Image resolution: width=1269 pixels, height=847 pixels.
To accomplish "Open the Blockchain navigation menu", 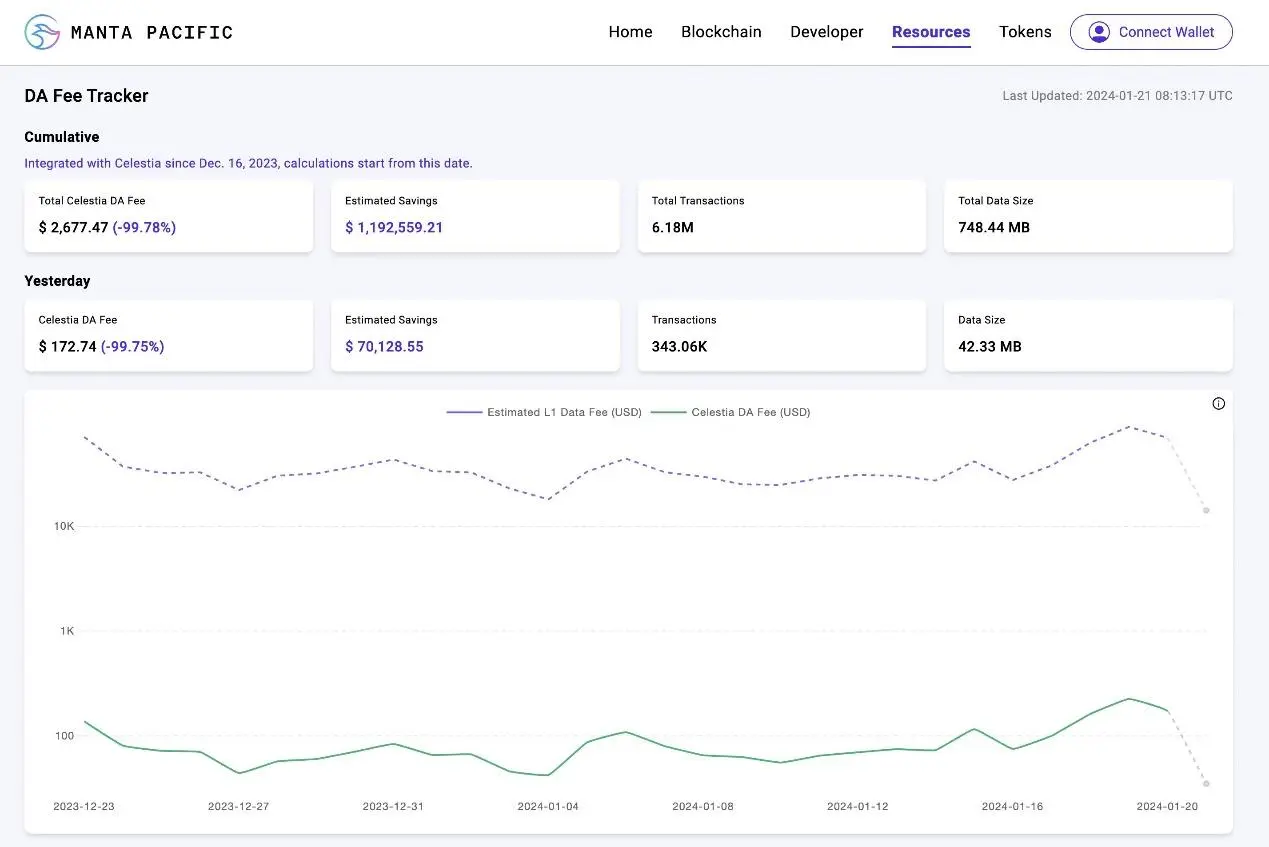I will coord(721,32).
